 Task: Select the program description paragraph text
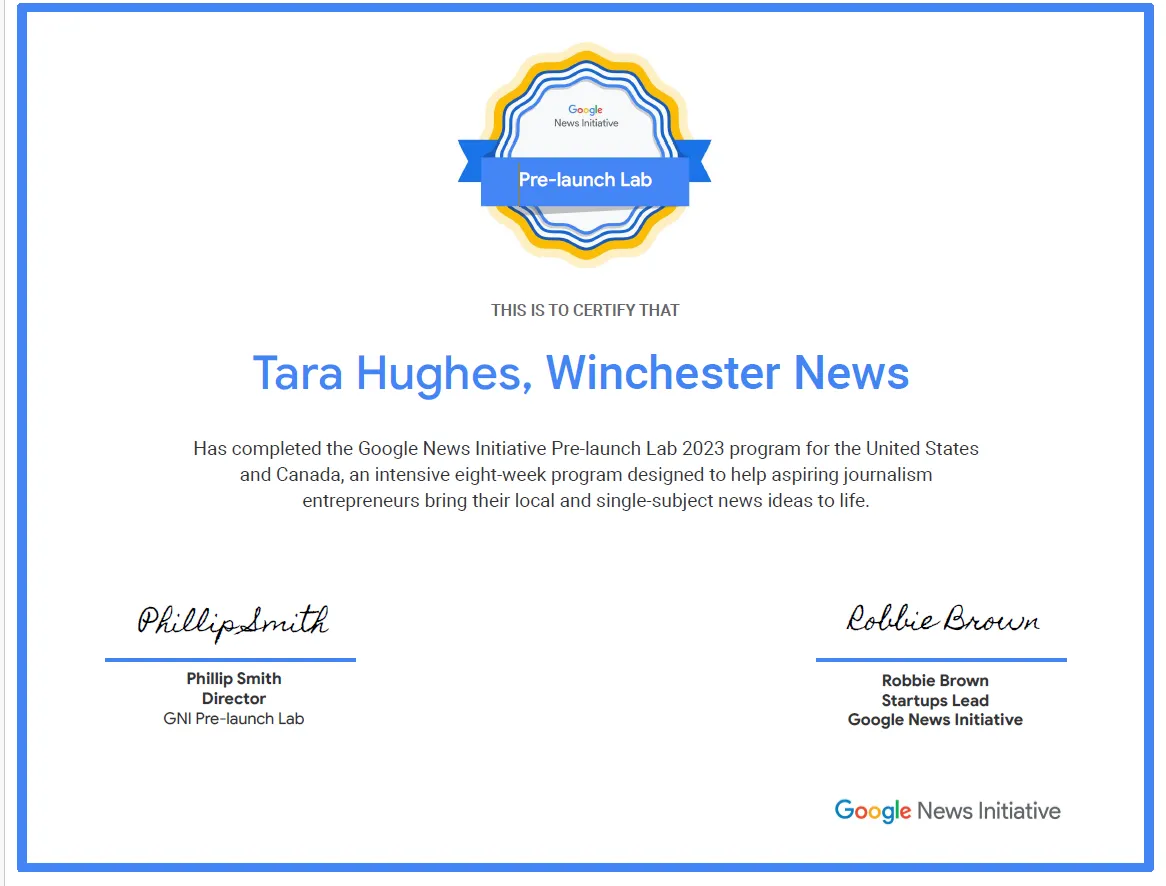click(583, 474)
